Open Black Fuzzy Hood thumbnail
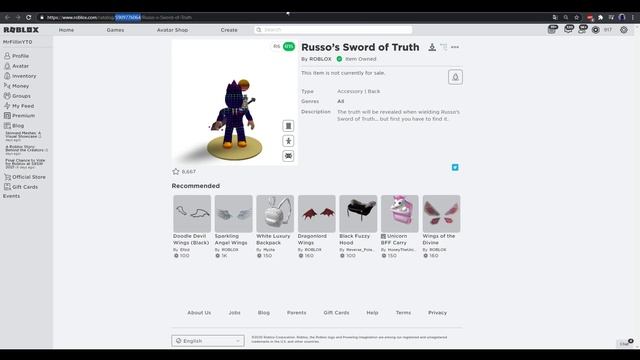Viewport: 640px width, 360px height. 358,213
